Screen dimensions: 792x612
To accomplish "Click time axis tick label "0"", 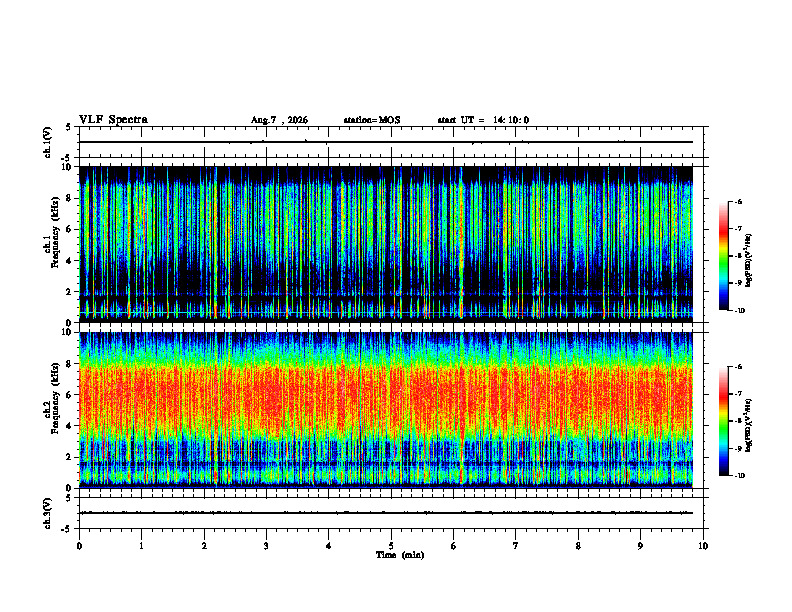I will click(x=79, y=546).
